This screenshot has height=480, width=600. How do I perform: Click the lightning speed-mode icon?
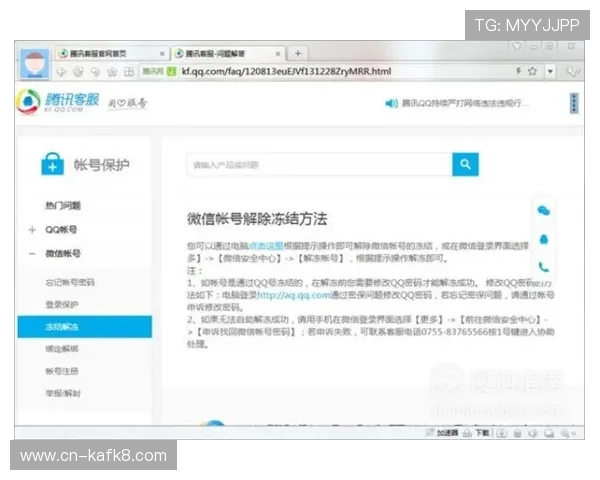tap(518, 71)
